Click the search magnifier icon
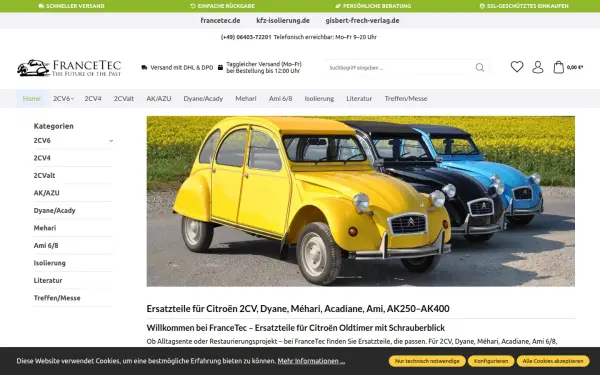600x375 pixels. coord(479,68)
